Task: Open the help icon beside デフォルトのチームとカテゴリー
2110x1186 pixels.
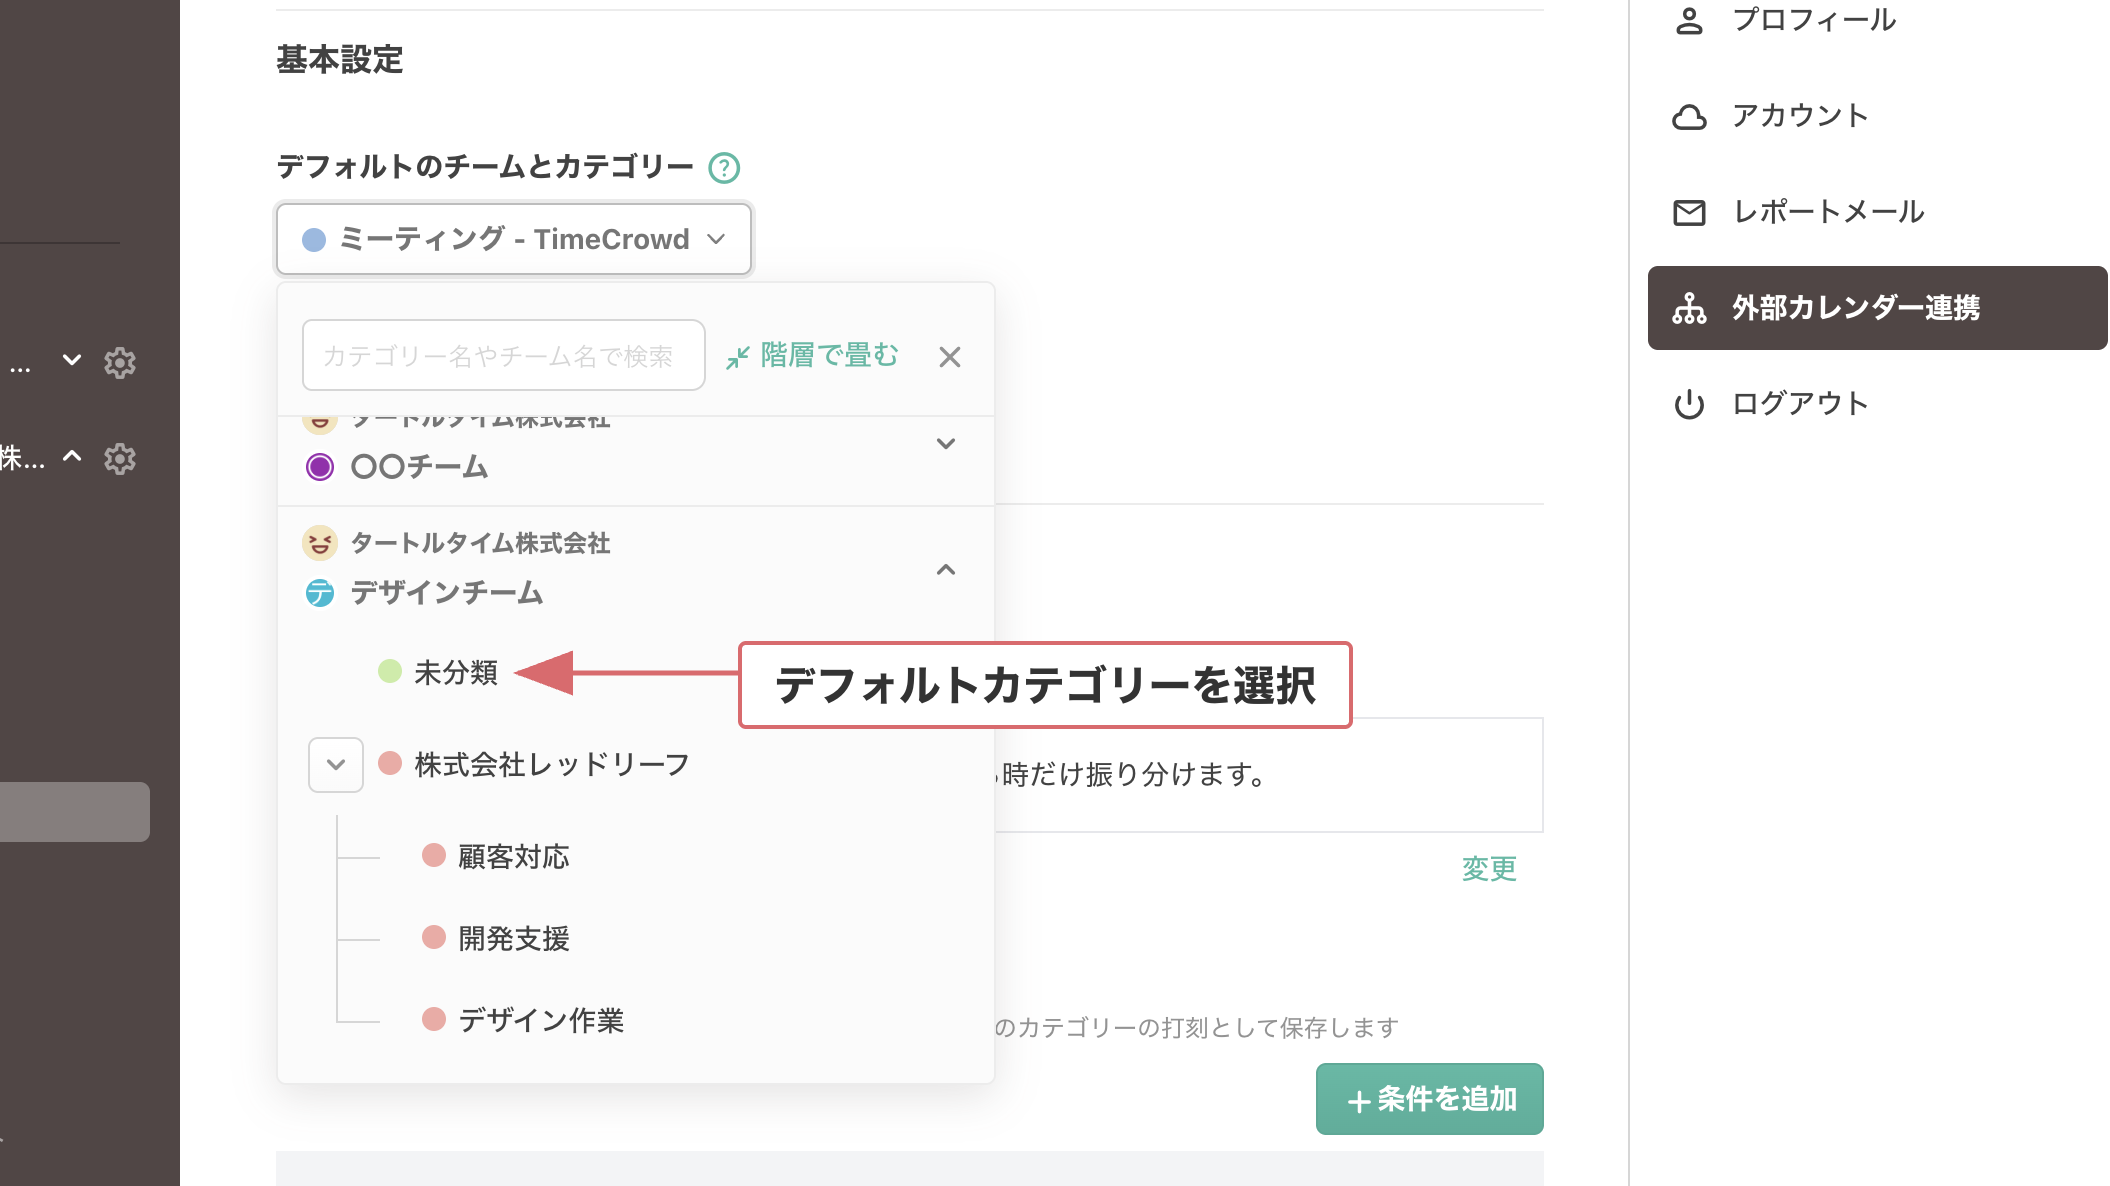Action: [x=723, y=167]
